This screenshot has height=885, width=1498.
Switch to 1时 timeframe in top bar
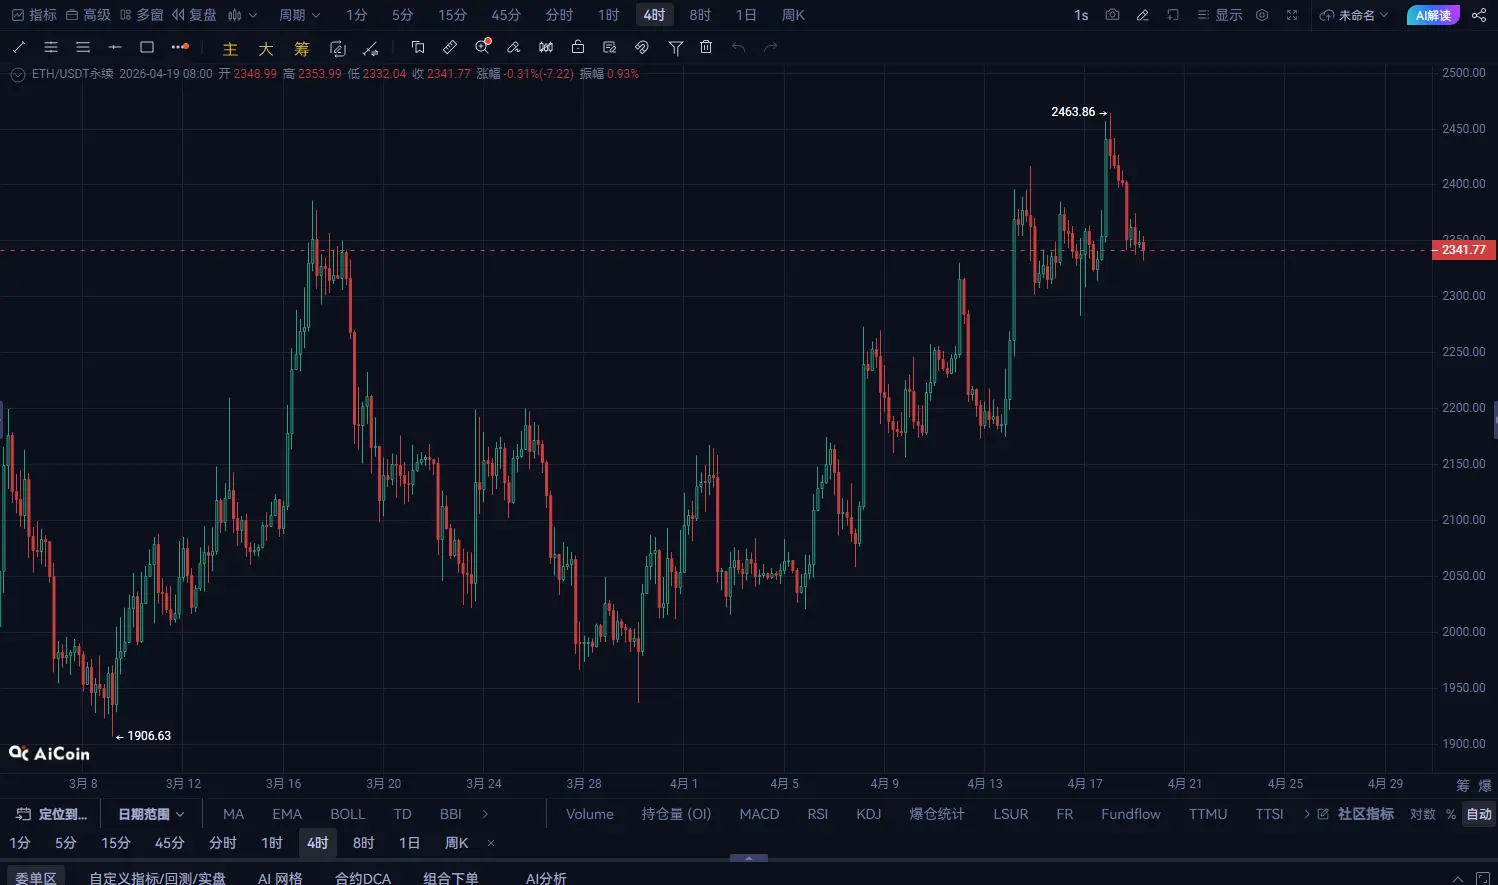608,15
